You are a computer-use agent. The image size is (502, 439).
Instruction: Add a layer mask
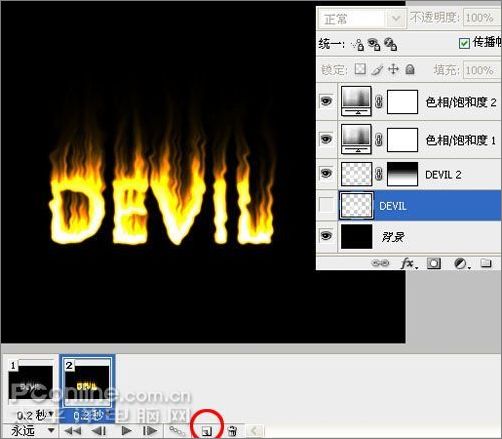434,263
